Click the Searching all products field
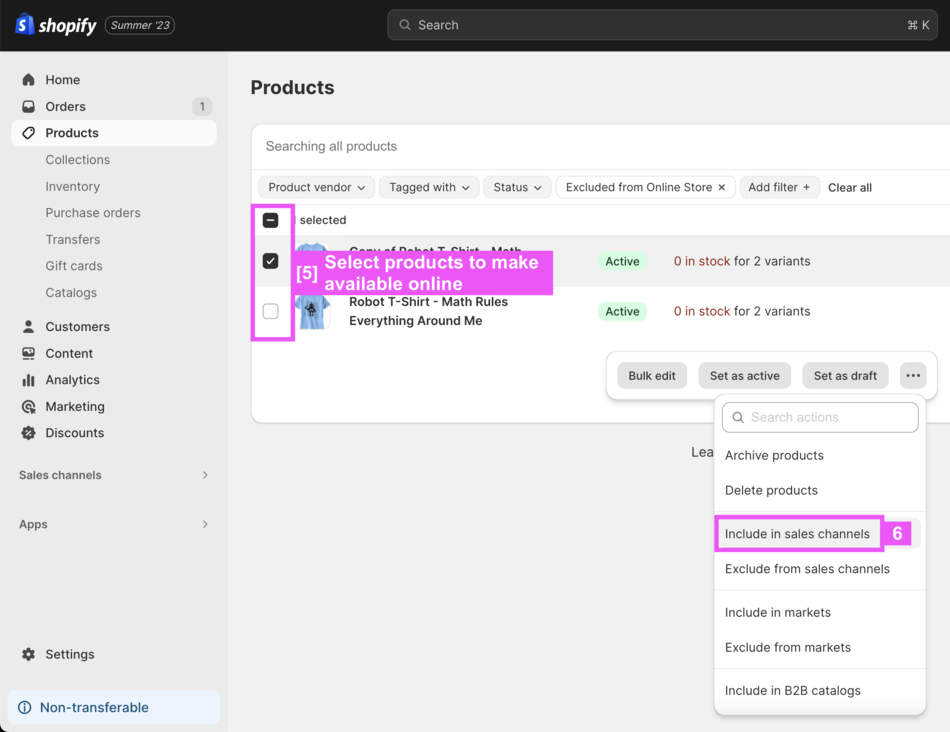 click(x=601, y=147)
